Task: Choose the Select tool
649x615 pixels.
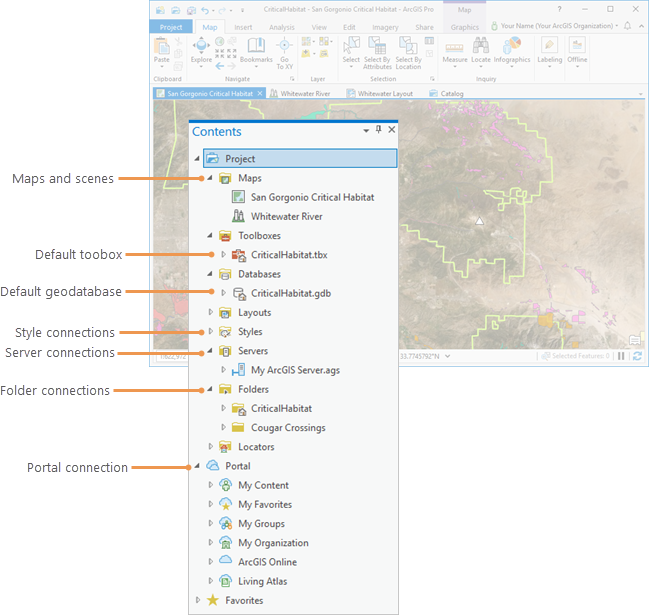Action: click(x=351, y=51)
